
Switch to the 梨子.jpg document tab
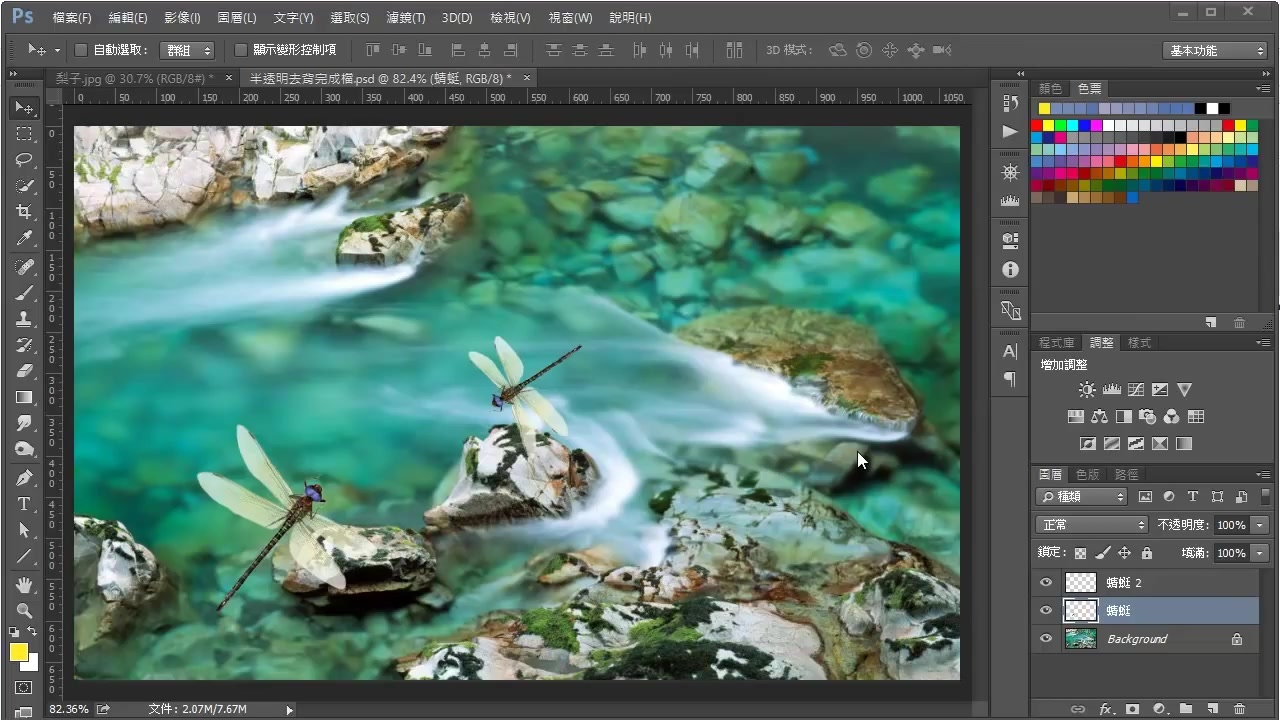coord(134,77)
